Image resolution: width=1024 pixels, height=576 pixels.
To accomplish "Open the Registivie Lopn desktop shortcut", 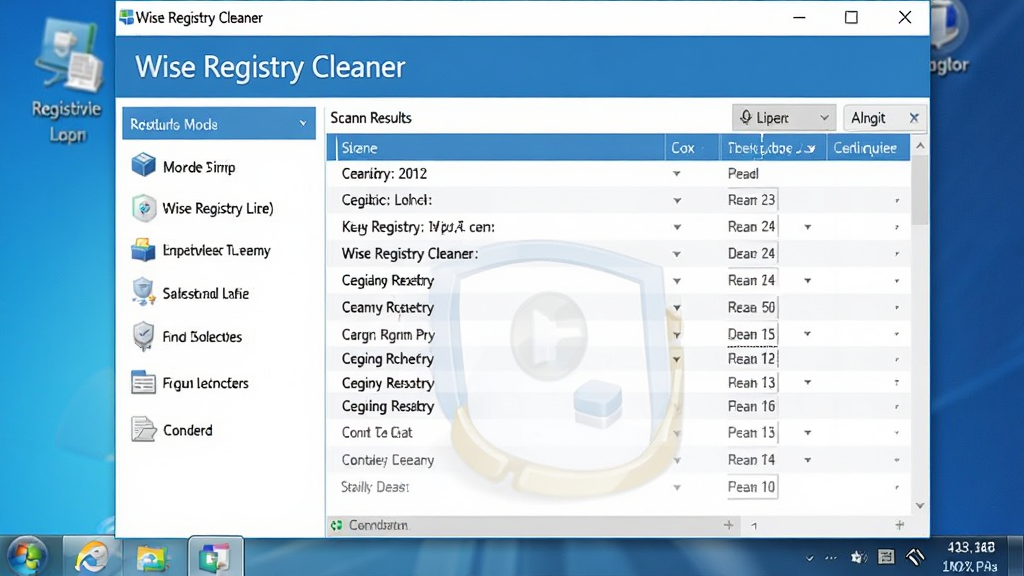I will point(67,82).
